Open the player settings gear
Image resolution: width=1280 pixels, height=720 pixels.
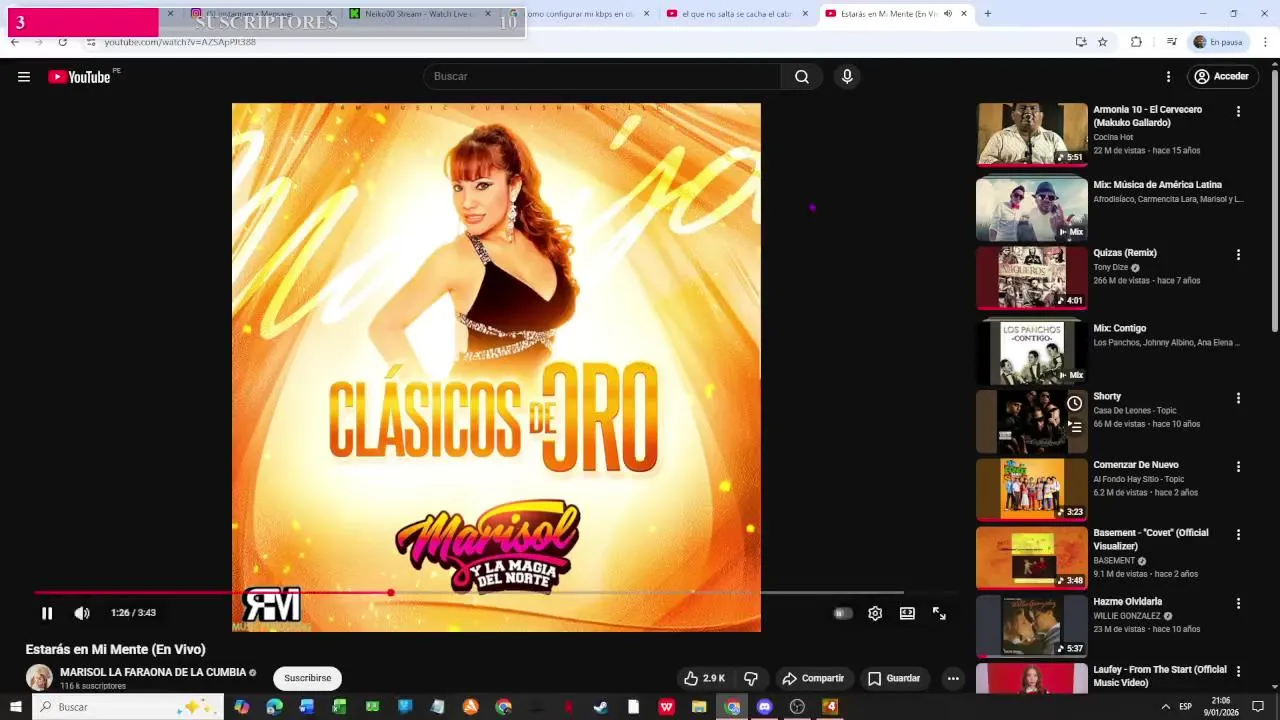[x=875, y=614]
